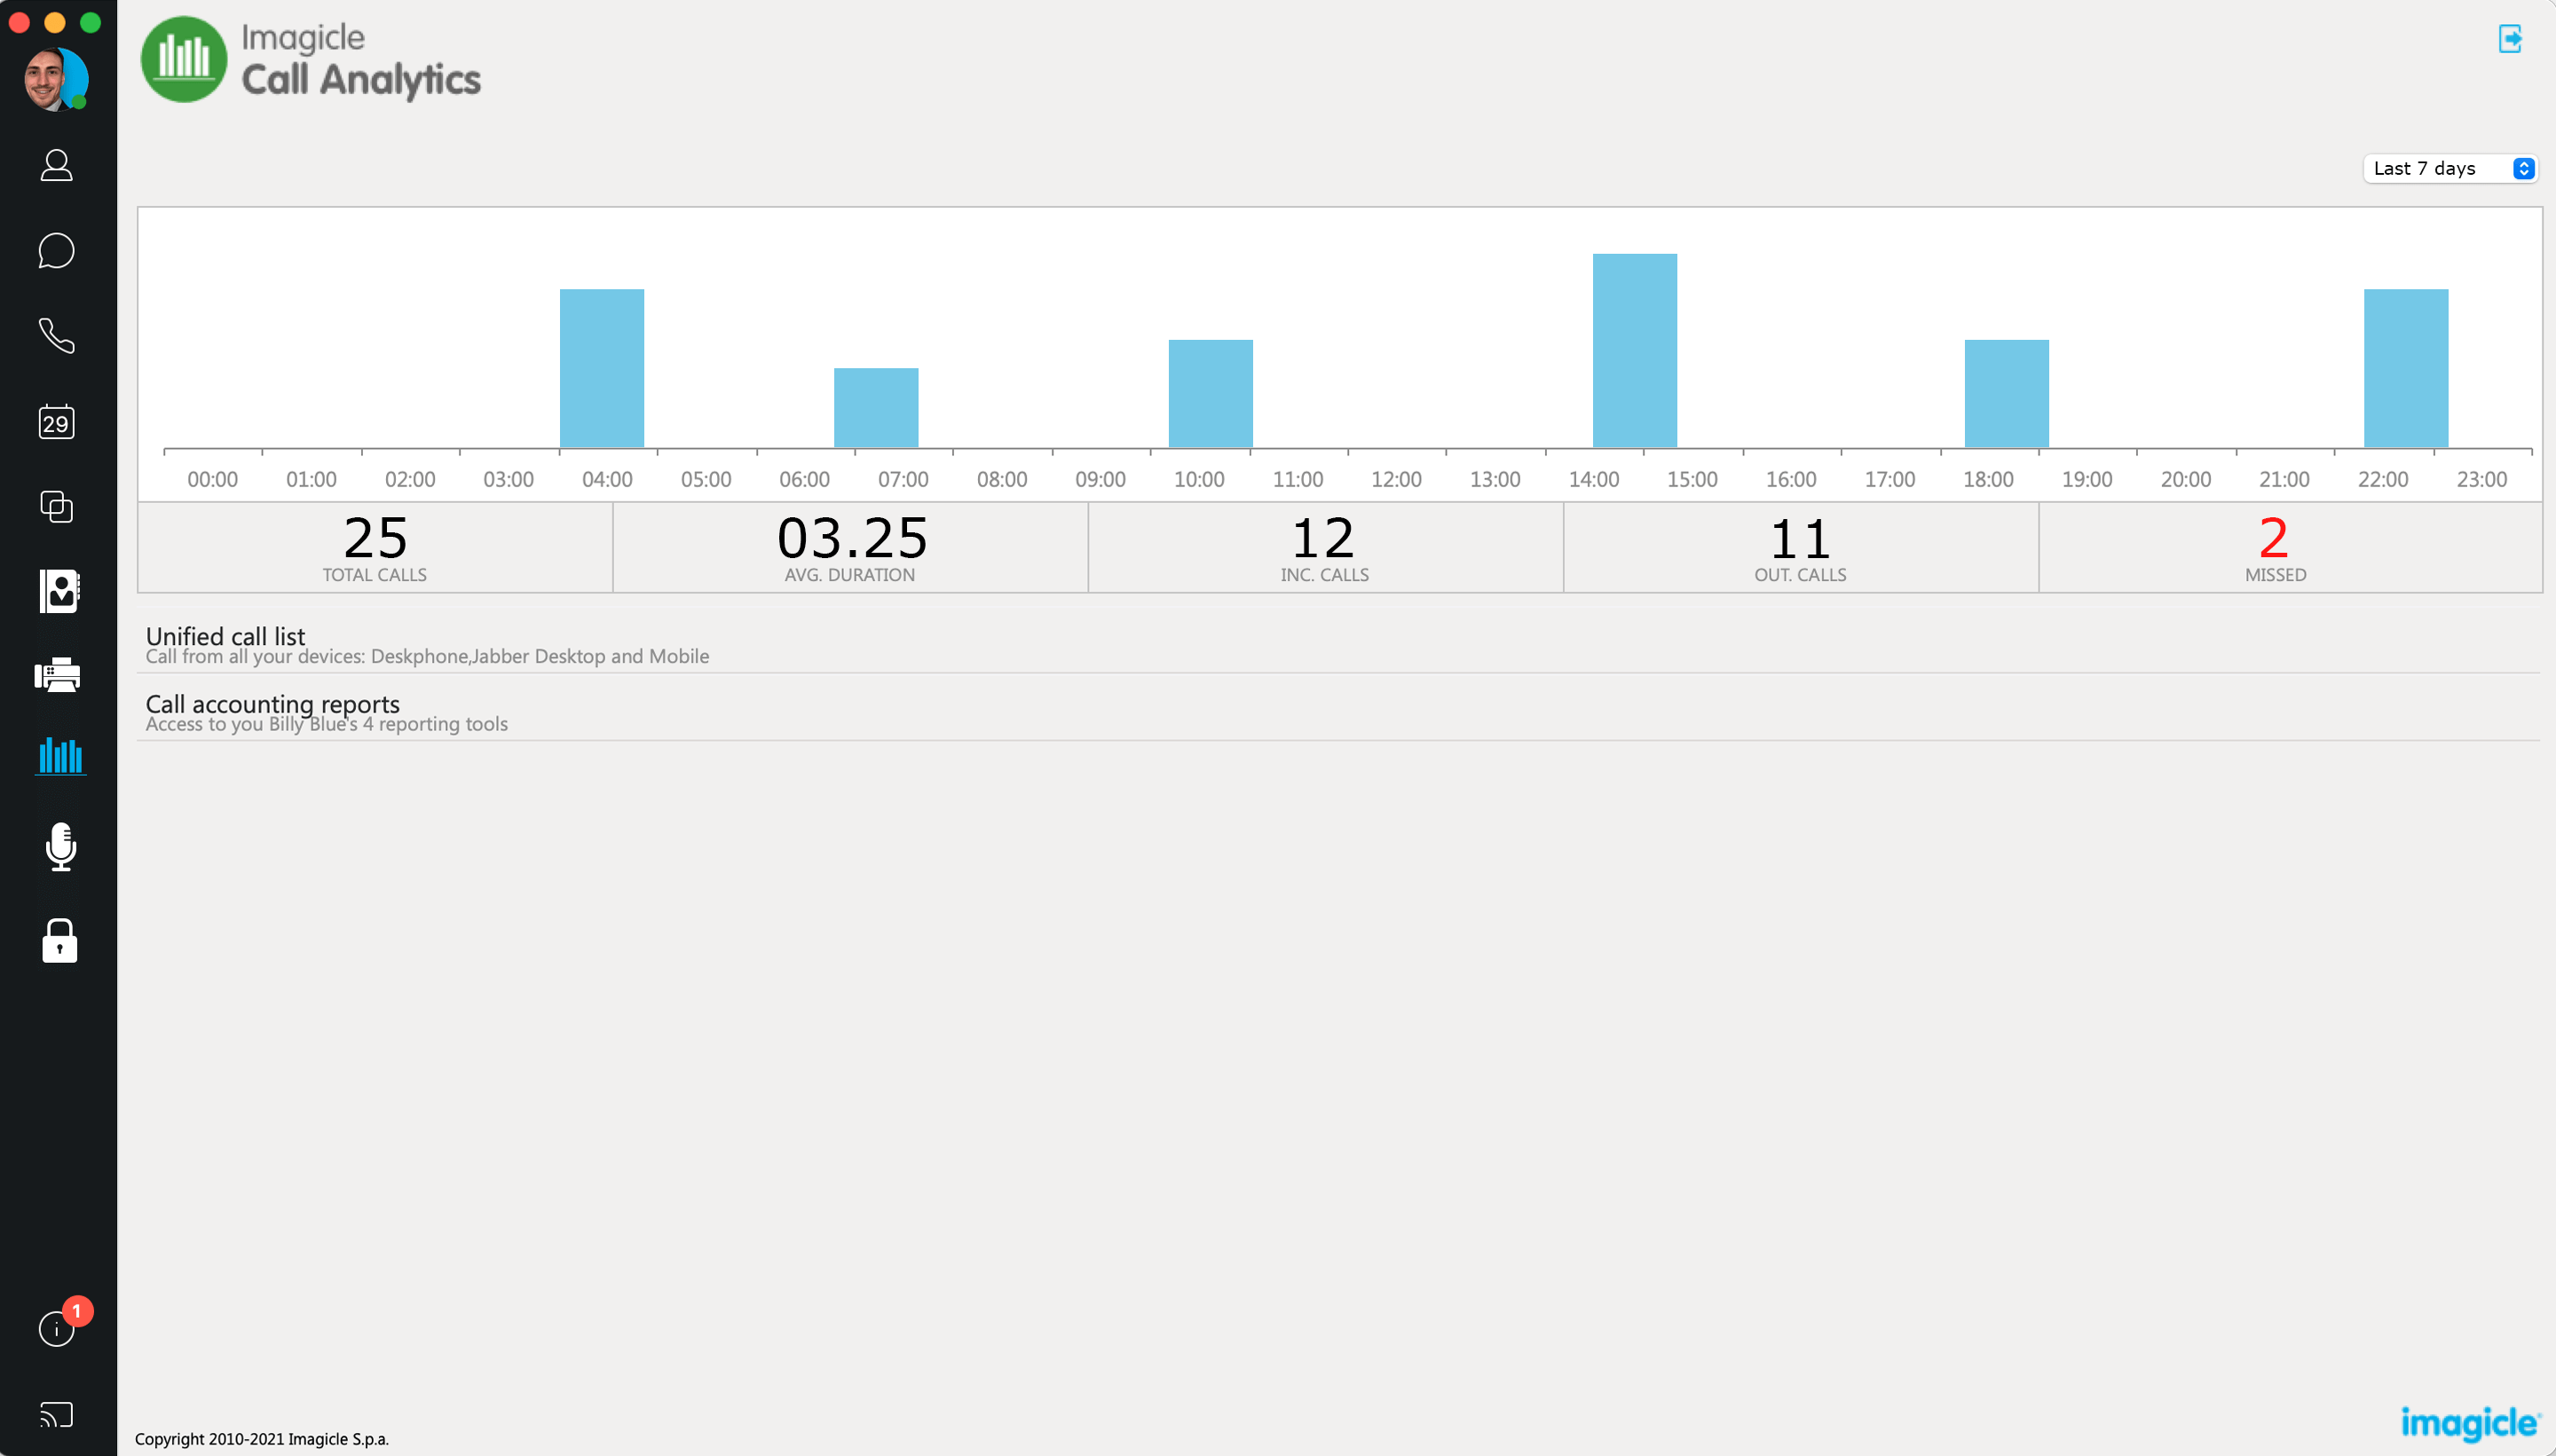Select the contacts/directory icon
The width and height of the screenshot is (2556, 1456).
tap(58, 589)
